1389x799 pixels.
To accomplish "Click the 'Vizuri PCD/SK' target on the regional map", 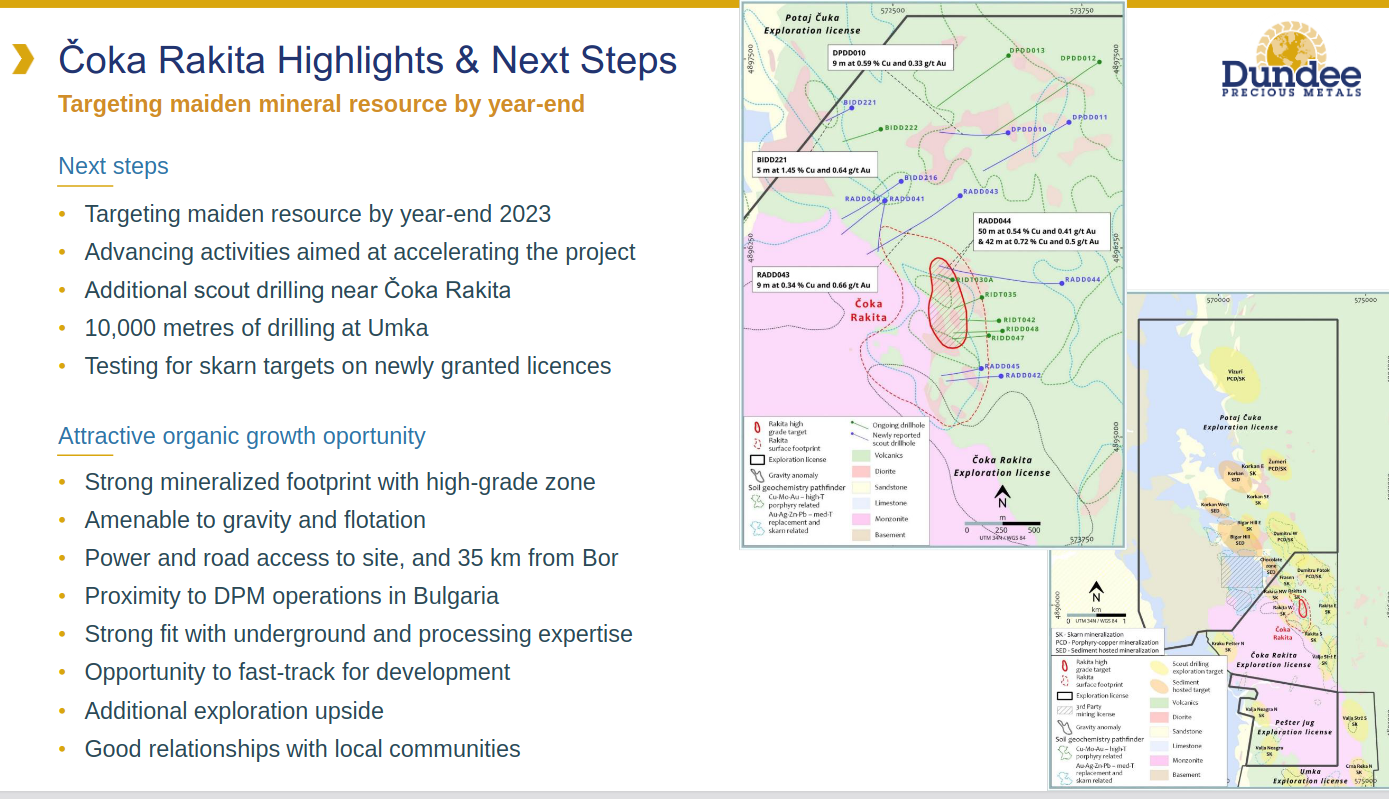I will (1235, 375).
